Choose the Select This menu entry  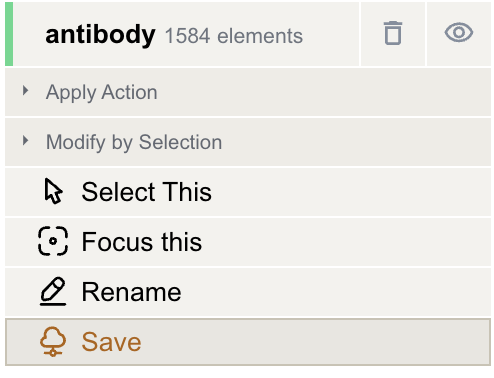coord(147,192)
